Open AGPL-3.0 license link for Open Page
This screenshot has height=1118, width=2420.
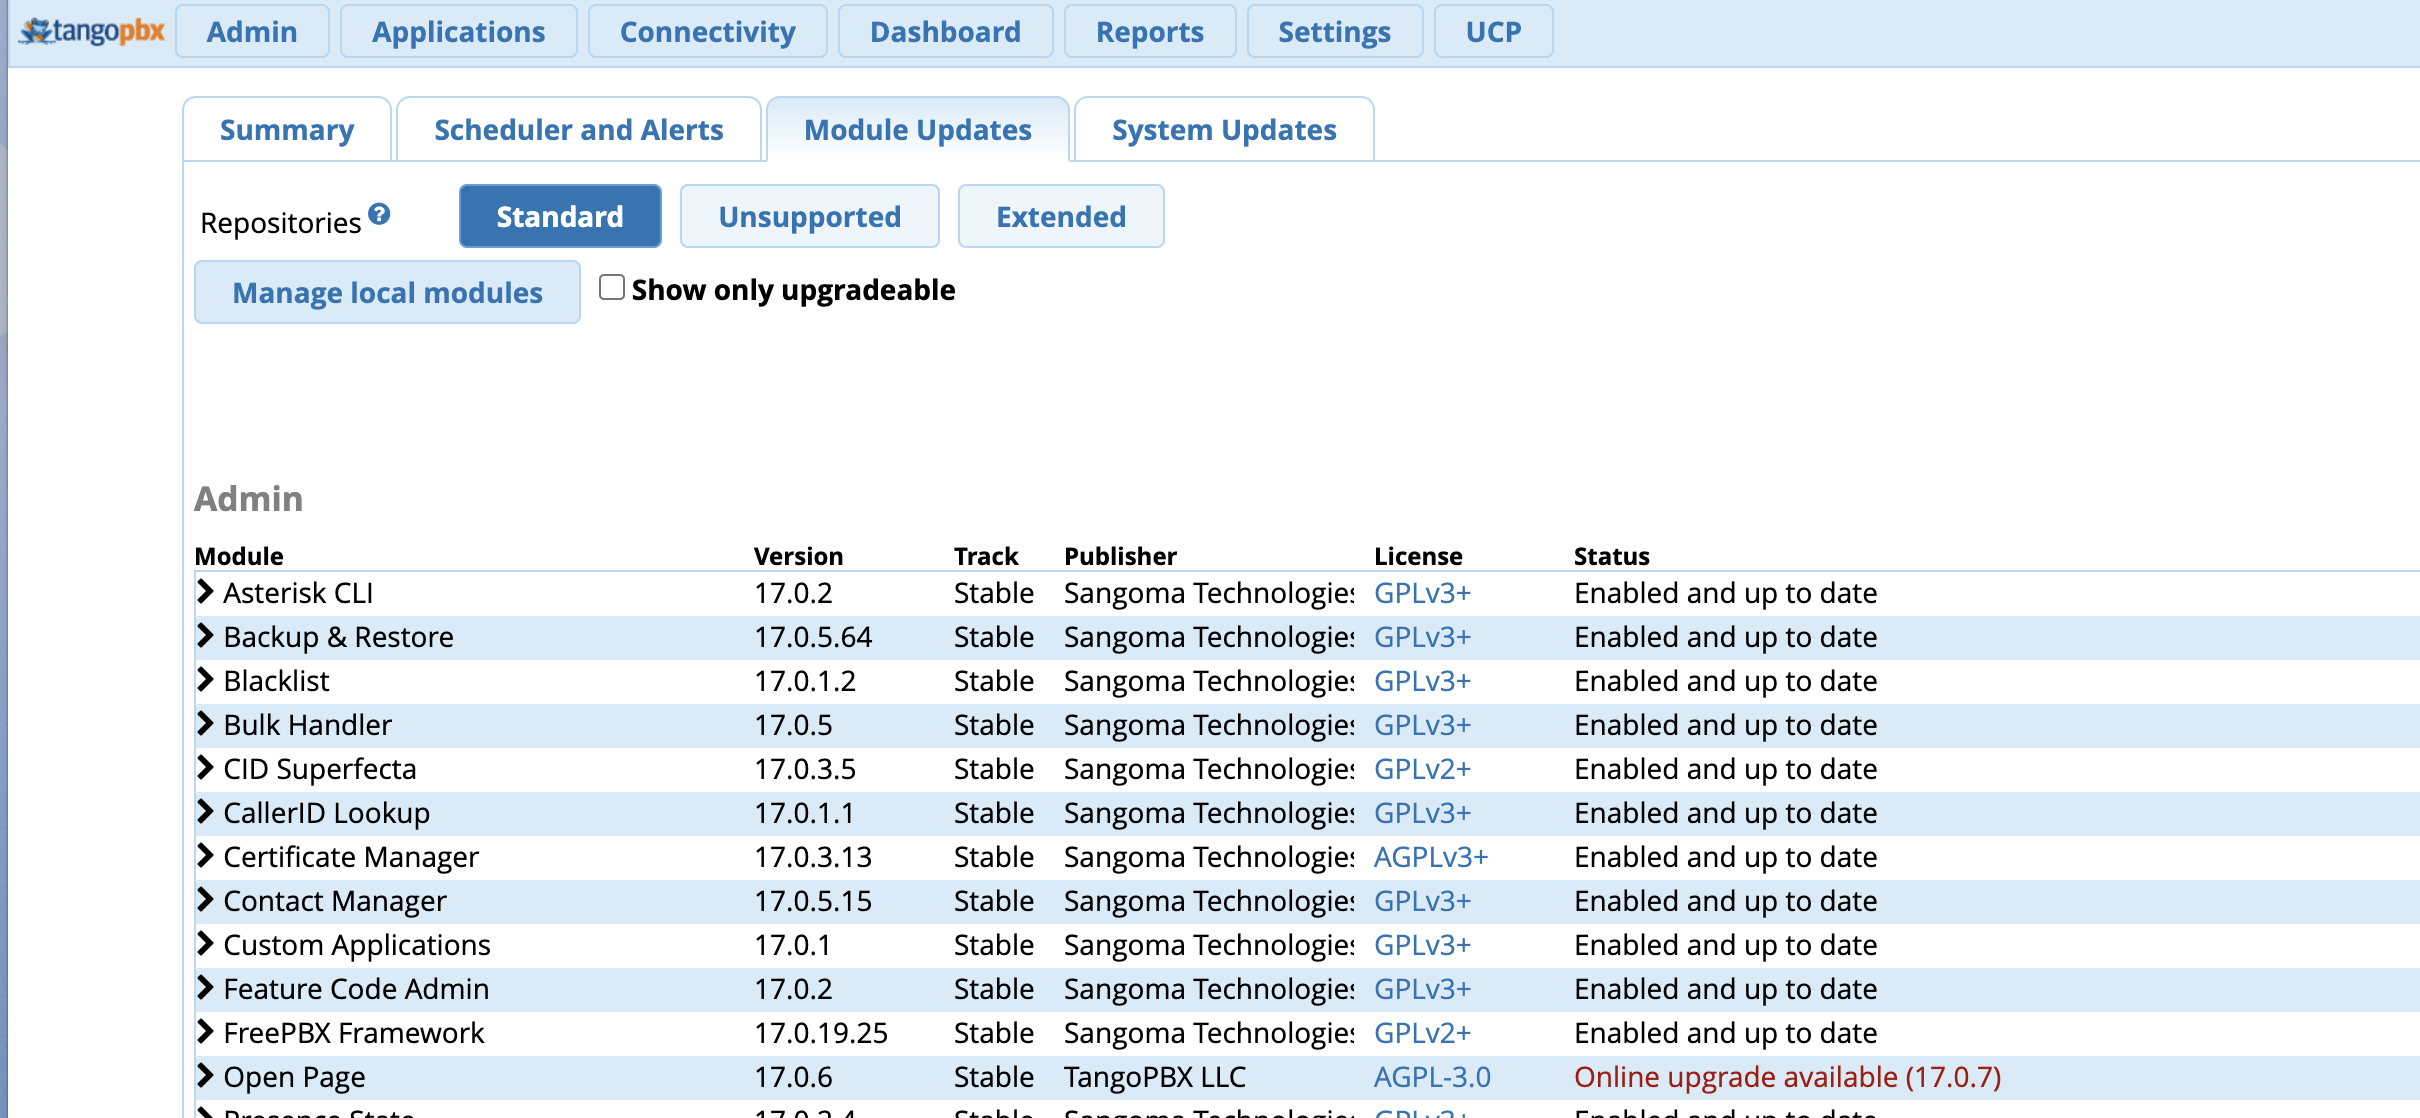(1432, 1077)
